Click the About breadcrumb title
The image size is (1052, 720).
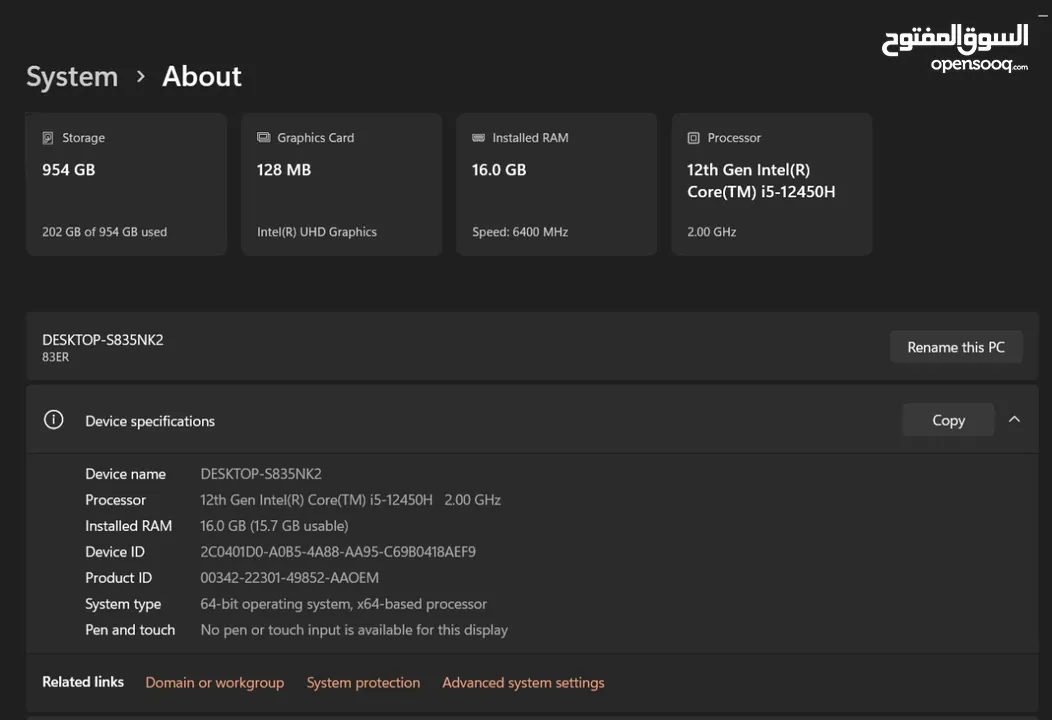coord(202,76)
